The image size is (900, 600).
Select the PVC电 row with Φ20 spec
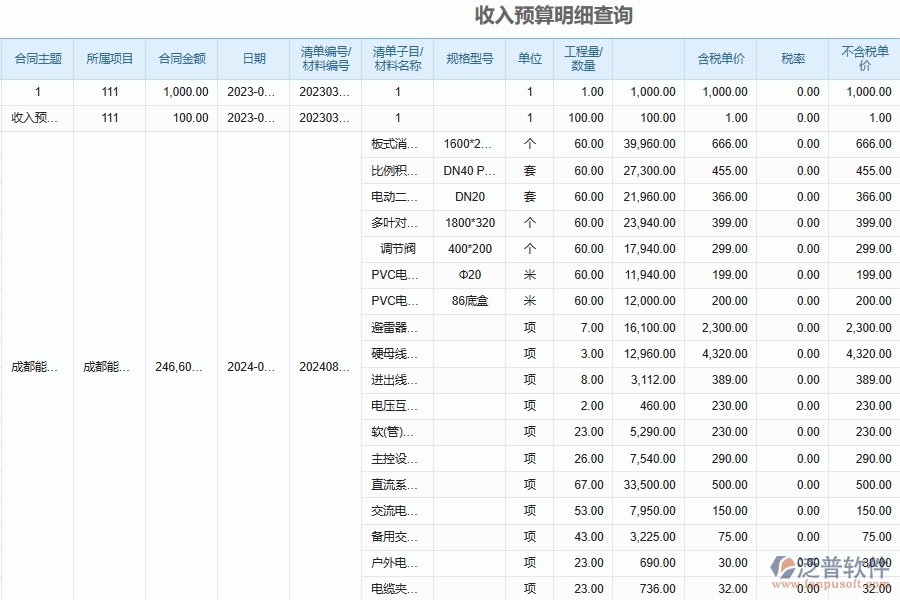[x=396, y=275]
